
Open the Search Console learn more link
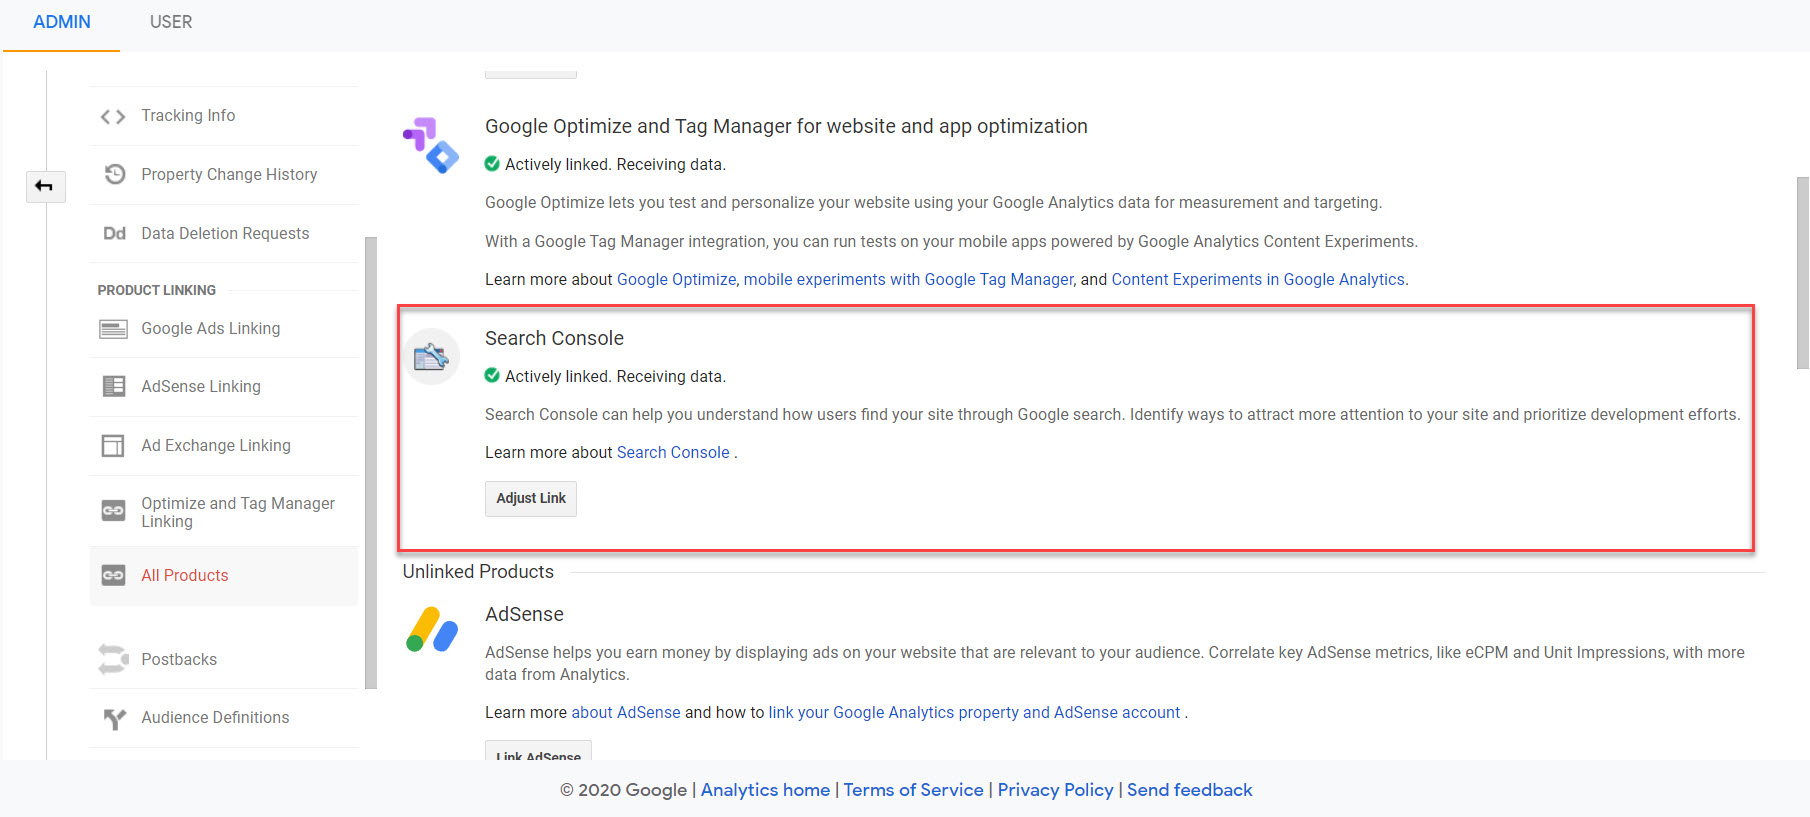[x=673, y=452]
